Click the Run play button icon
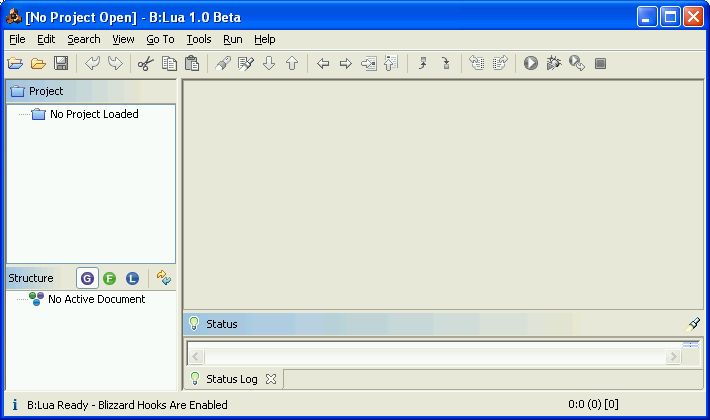The height and width of the screenshot is (420, 710). (x=531, y=63)
